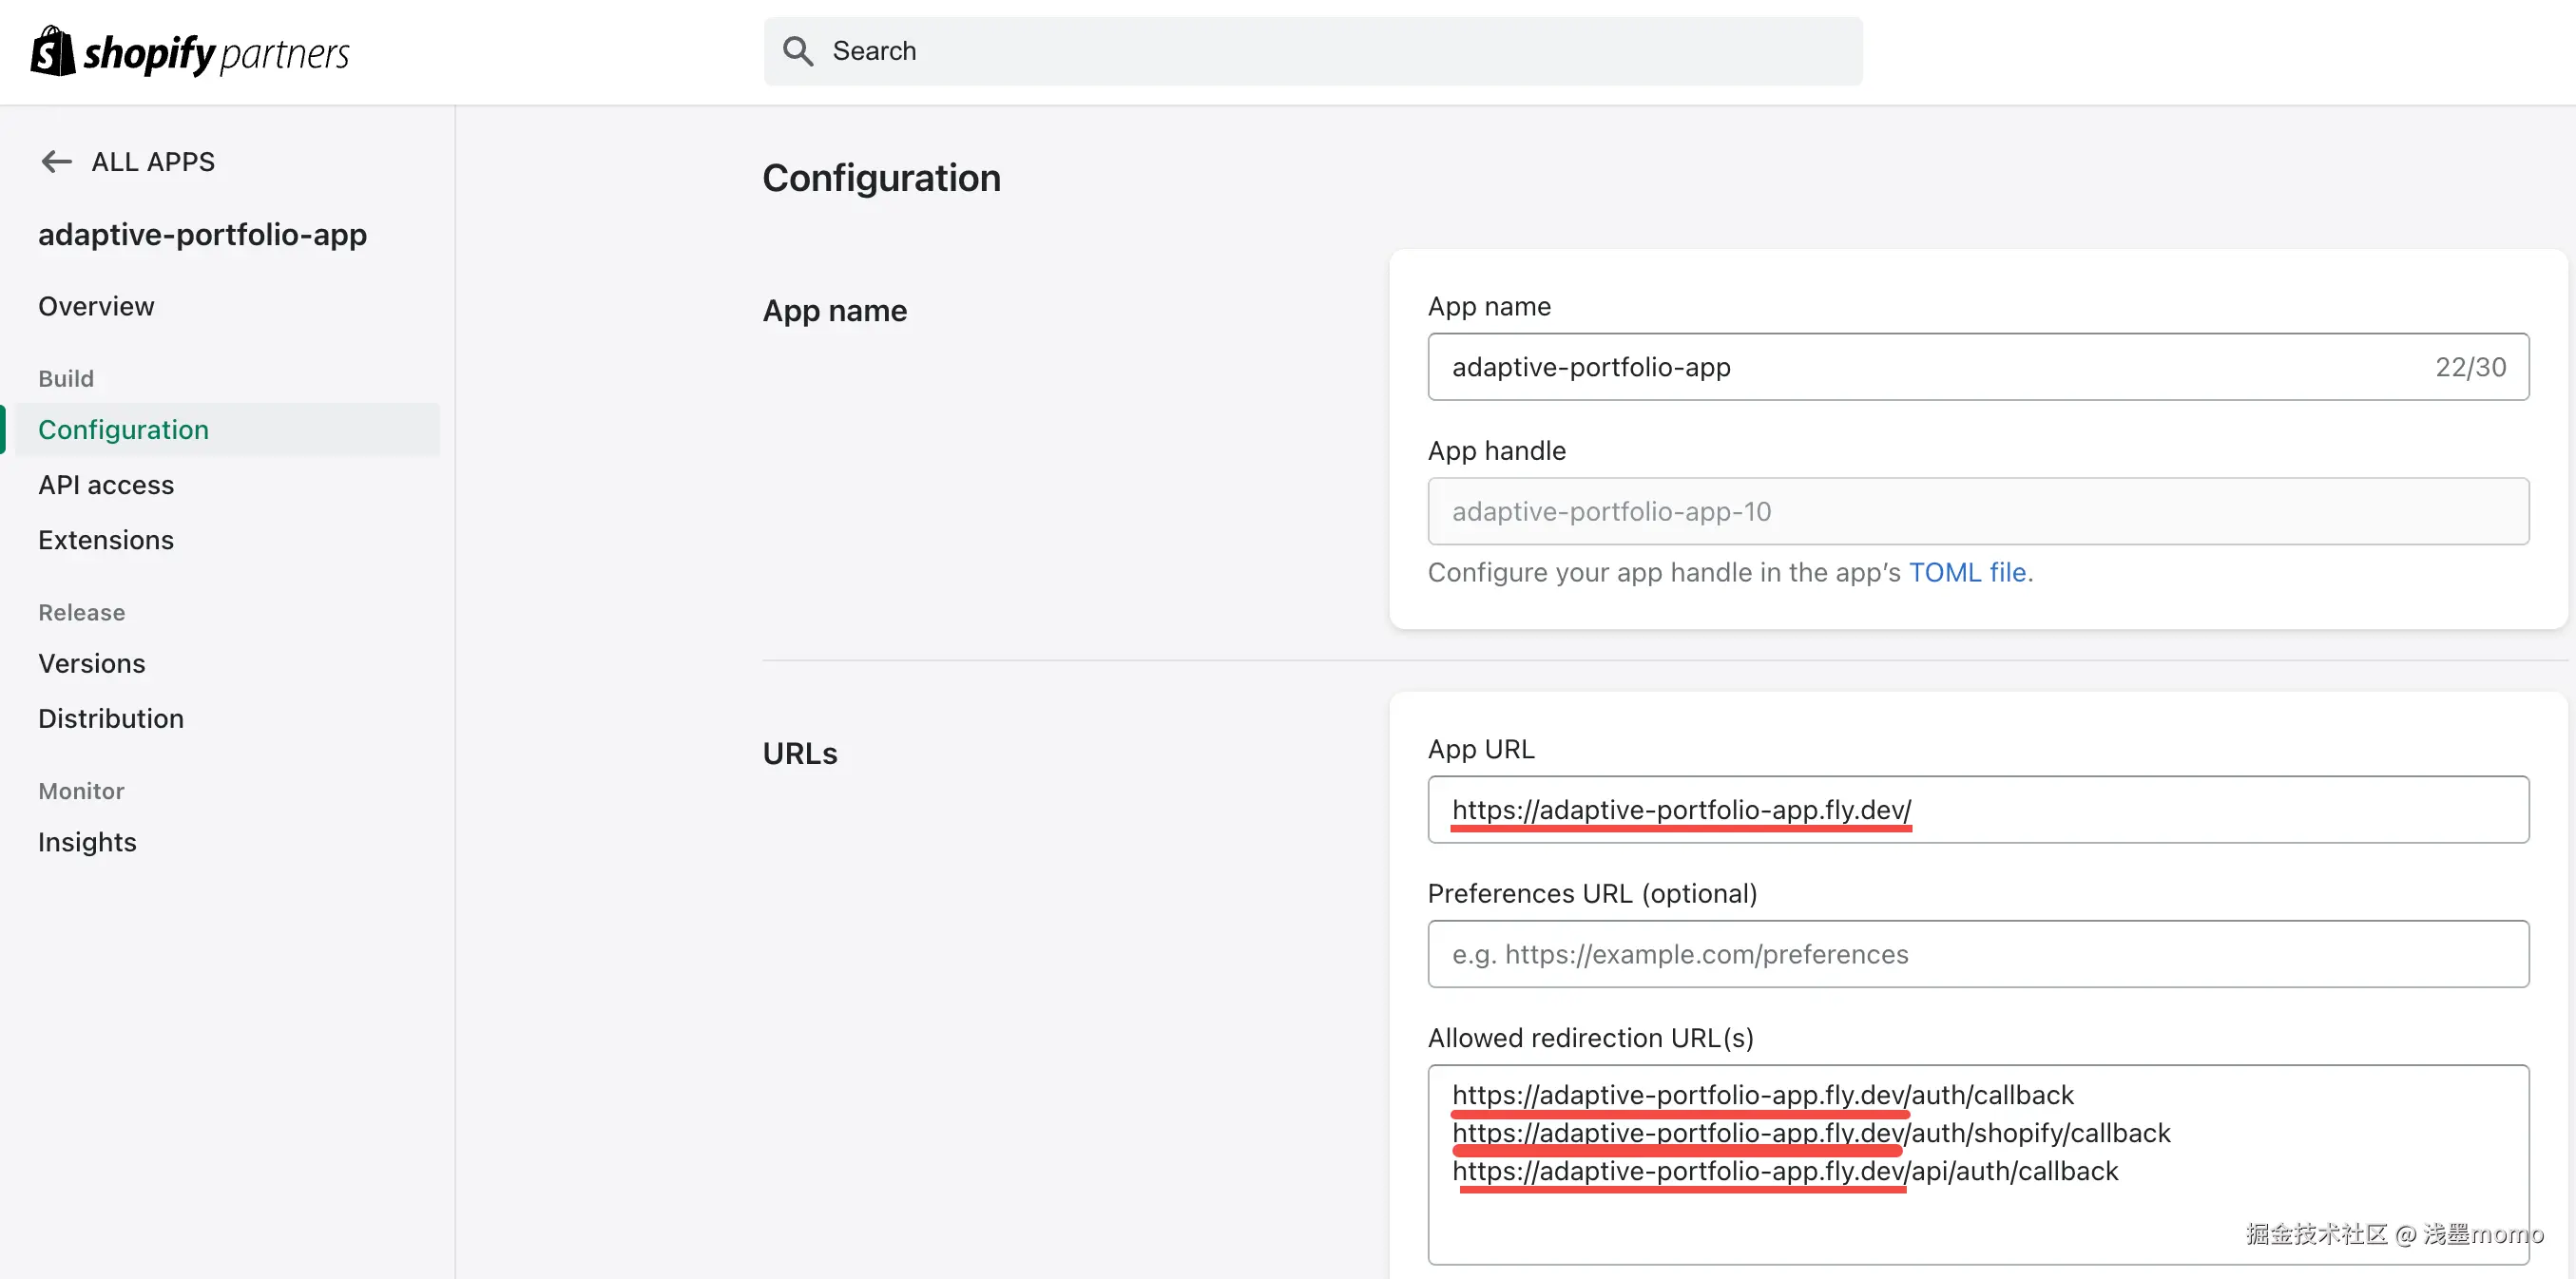Image resolution: width=2576 pixels, height=1279 pixels.
Task: Click the search magnifier icon
Action: pyautogui.click(x=797, y=51)
